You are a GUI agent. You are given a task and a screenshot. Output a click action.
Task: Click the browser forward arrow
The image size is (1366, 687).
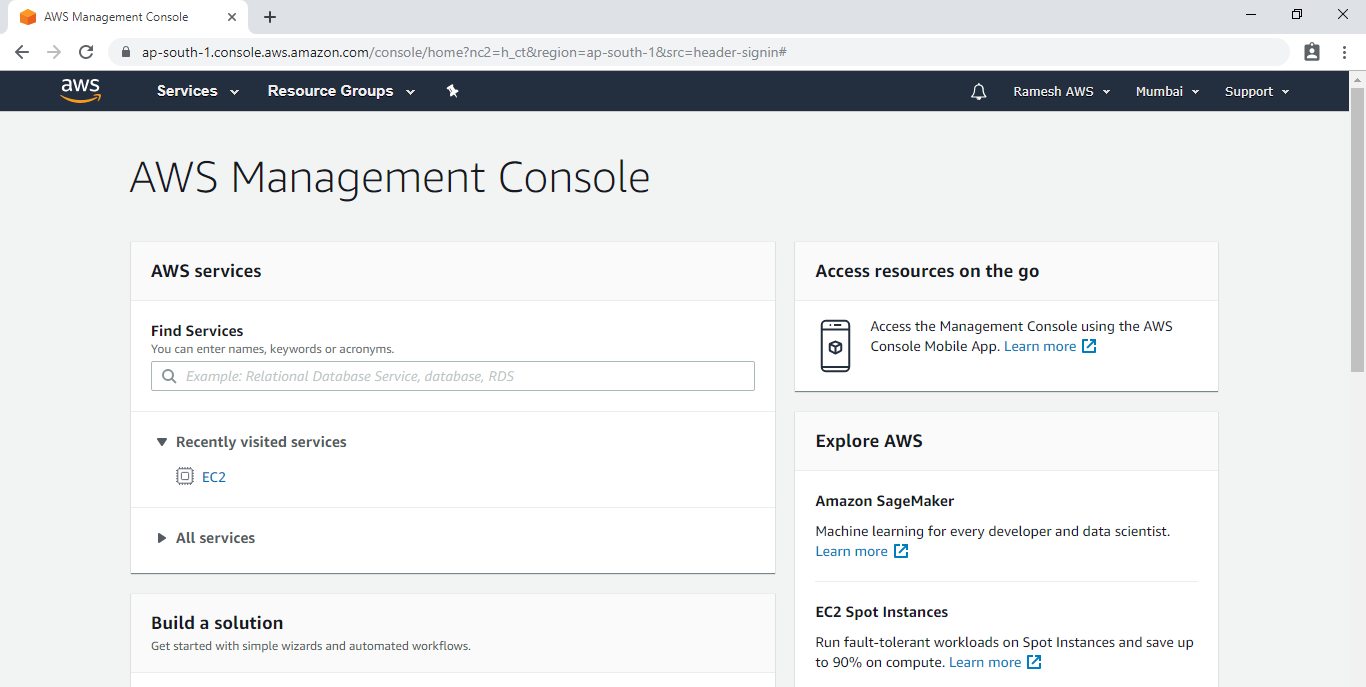point(54,52)
